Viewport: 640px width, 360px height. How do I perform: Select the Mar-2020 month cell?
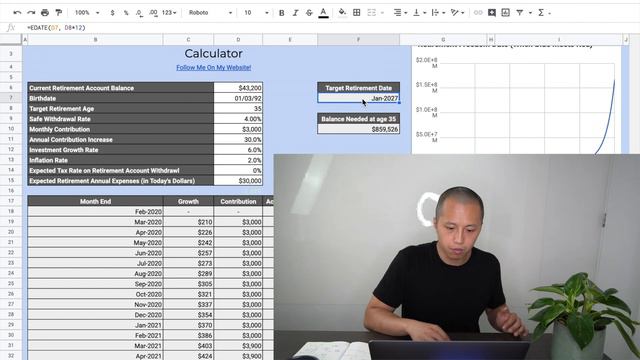click(x=96, y=222)
